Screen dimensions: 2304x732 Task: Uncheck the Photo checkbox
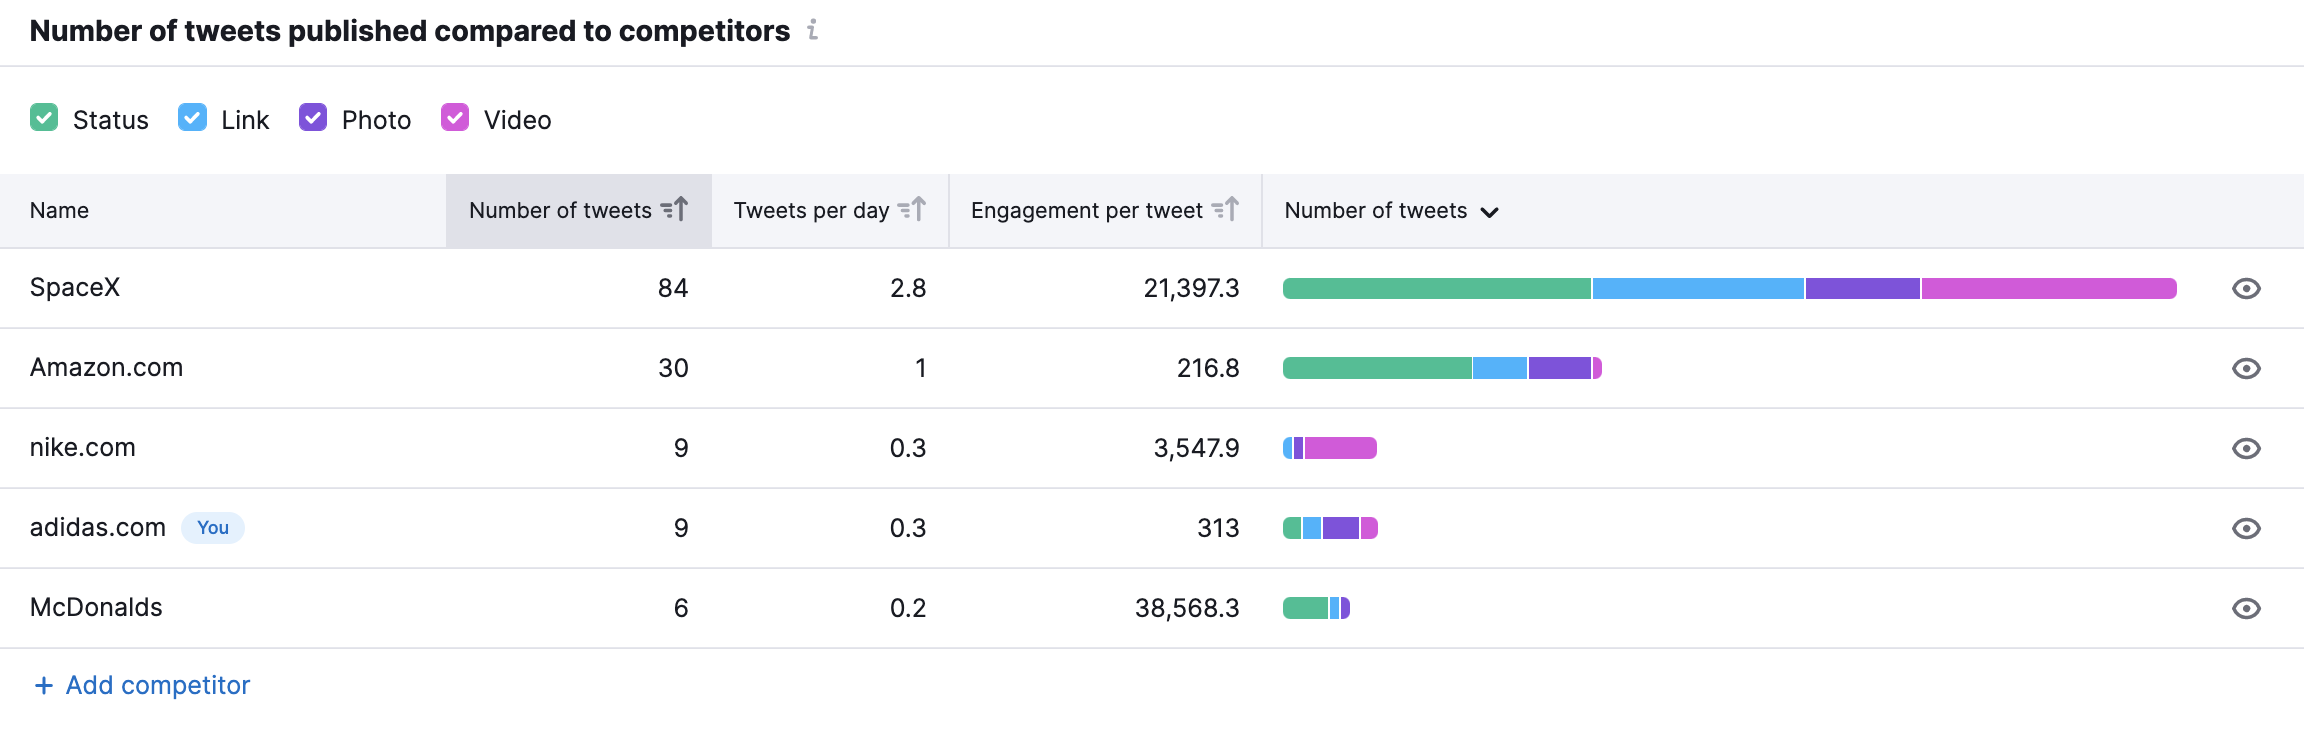tap(313, 118)
